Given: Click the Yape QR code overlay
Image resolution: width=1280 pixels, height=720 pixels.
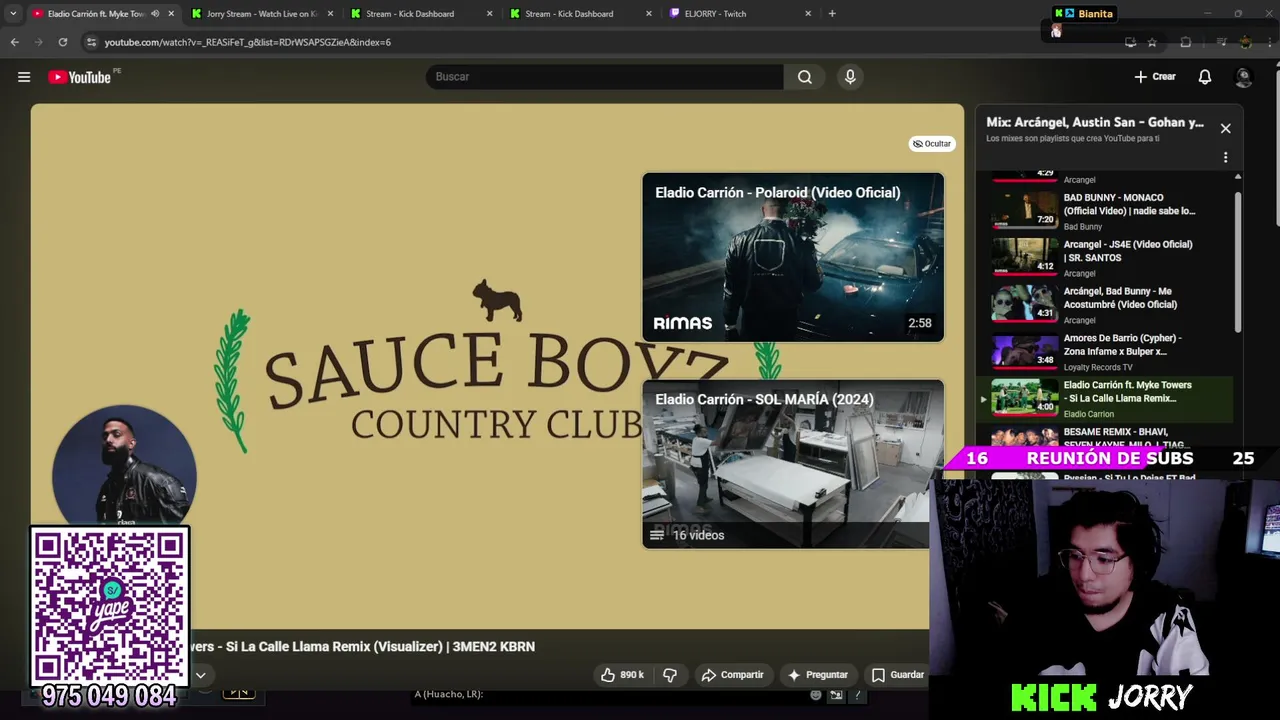Looking at the screenshot, I should (109, 607).
